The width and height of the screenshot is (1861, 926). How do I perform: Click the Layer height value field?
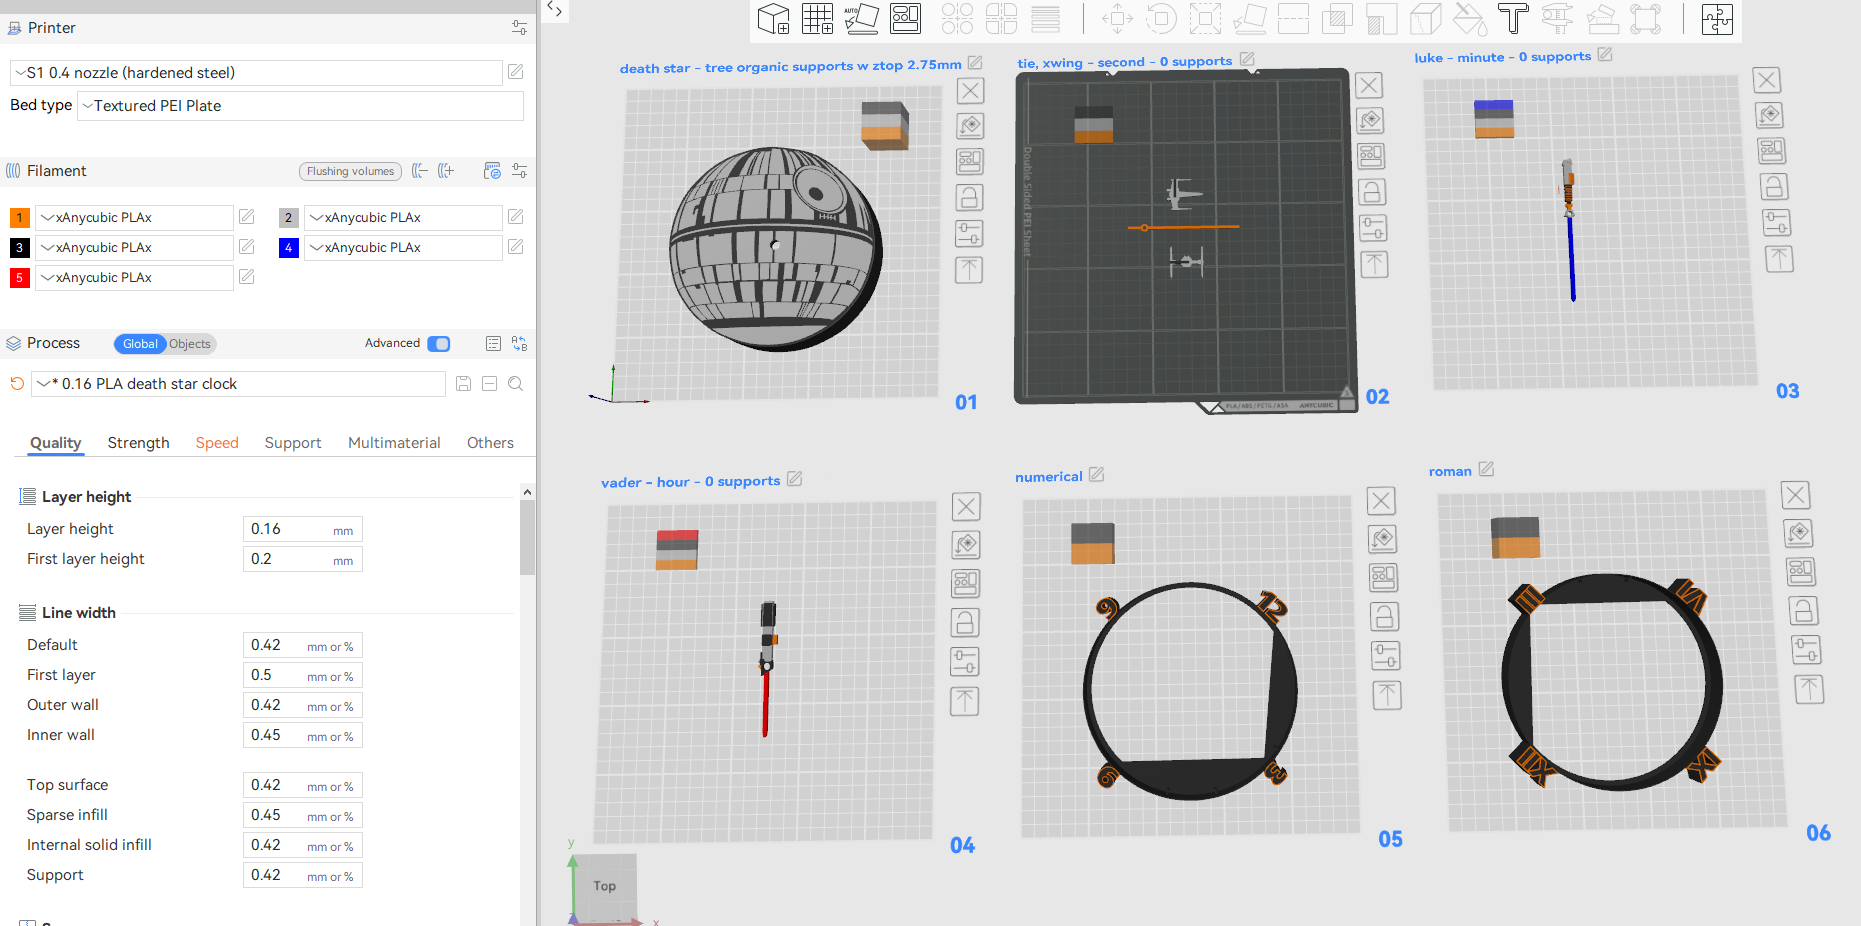click(x=302, y=529)
